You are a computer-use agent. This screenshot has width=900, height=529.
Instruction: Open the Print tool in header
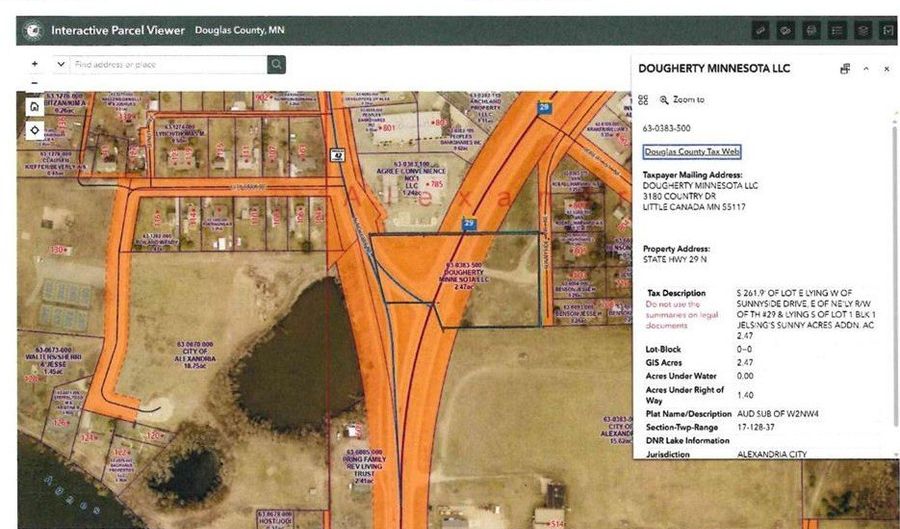click(811, 30)
